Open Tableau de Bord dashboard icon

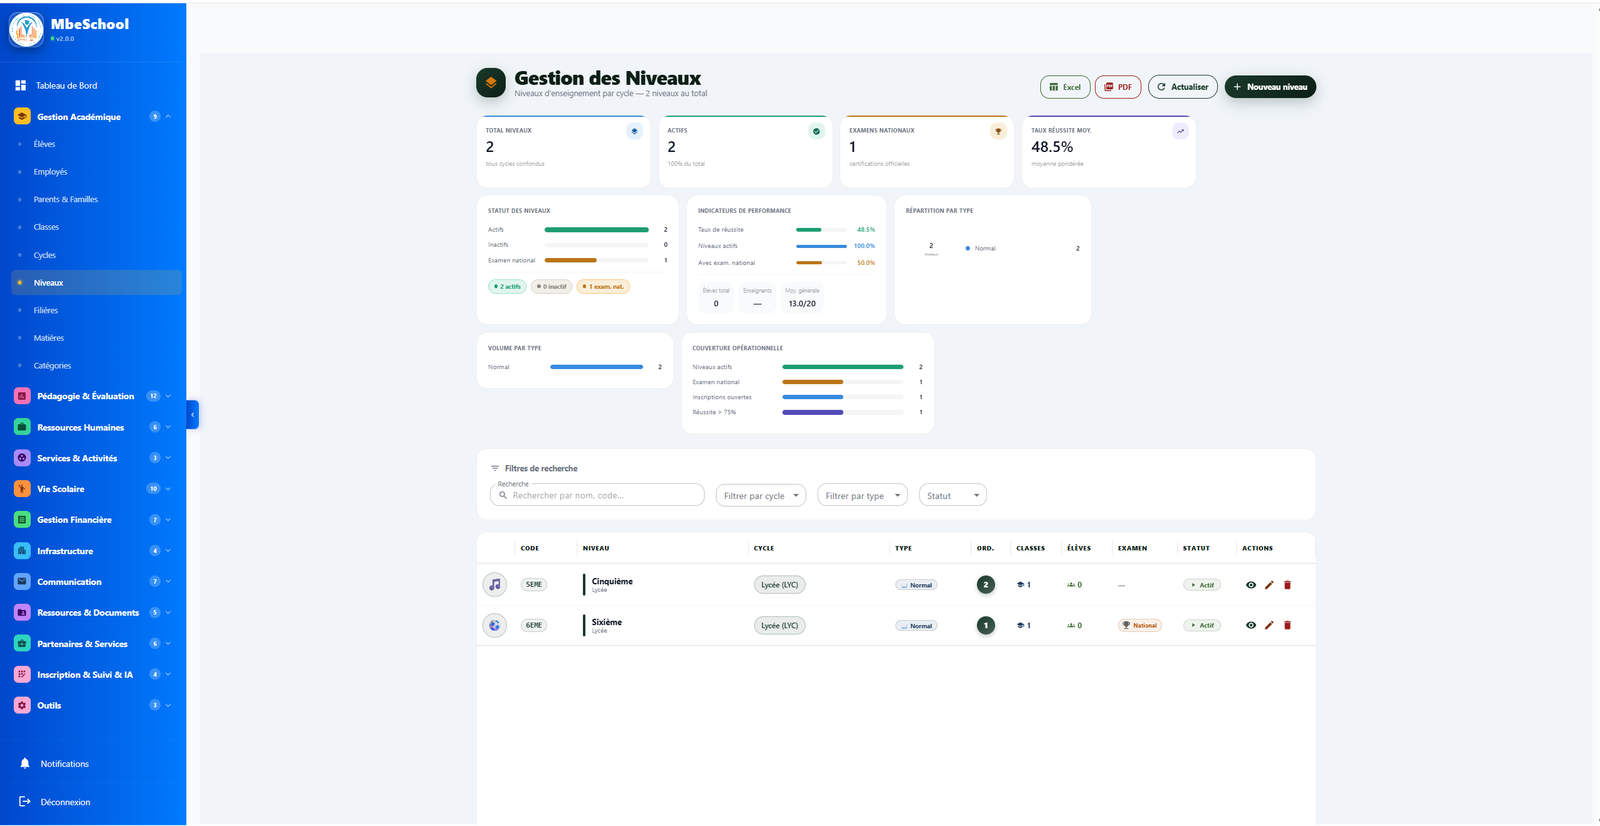(20, 86)
